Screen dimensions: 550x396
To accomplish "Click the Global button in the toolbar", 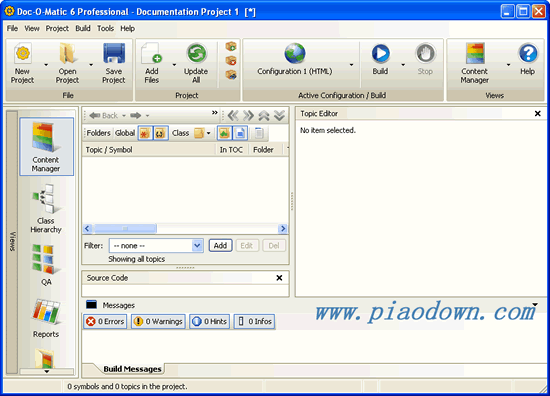I will coord(125,133).
